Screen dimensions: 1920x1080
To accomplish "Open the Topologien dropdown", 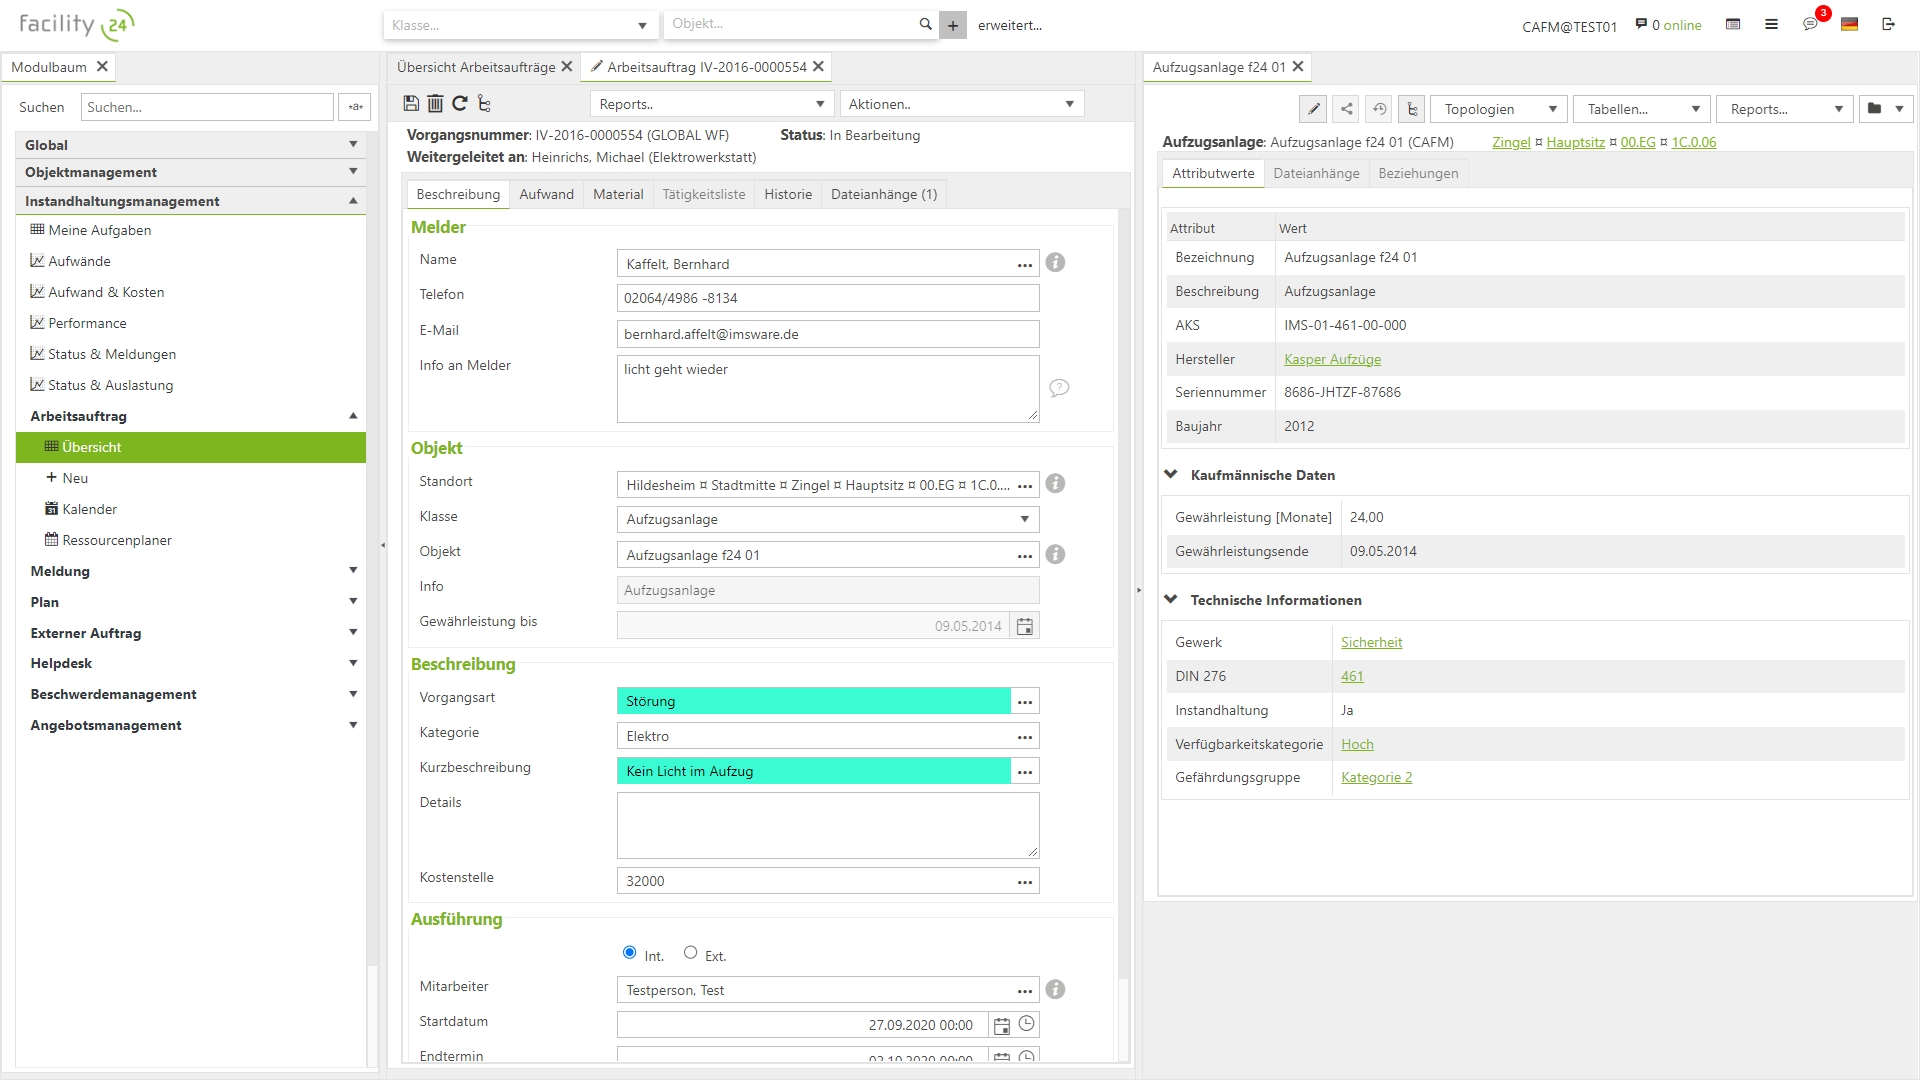I will point(1499,109).
